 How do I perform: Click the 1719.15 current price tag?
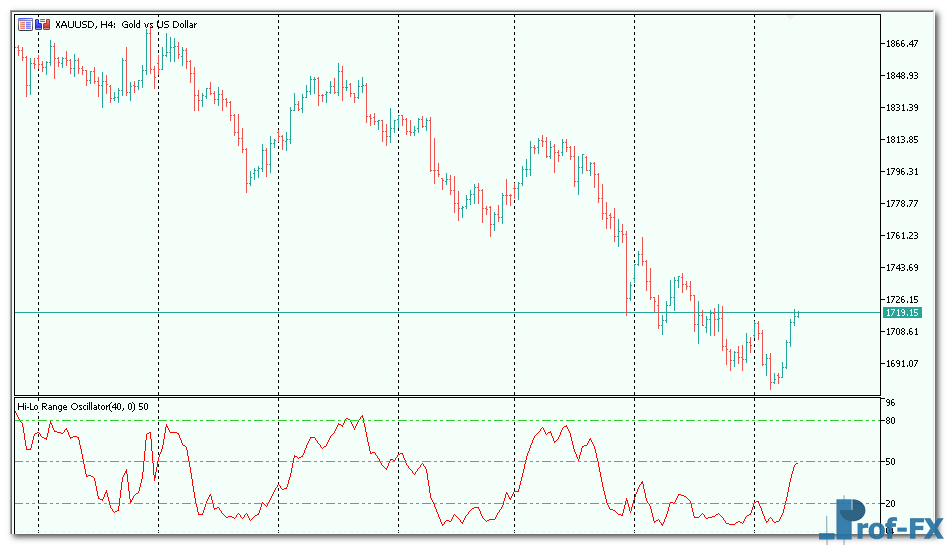pyautogui.click(x=901, y=313)
